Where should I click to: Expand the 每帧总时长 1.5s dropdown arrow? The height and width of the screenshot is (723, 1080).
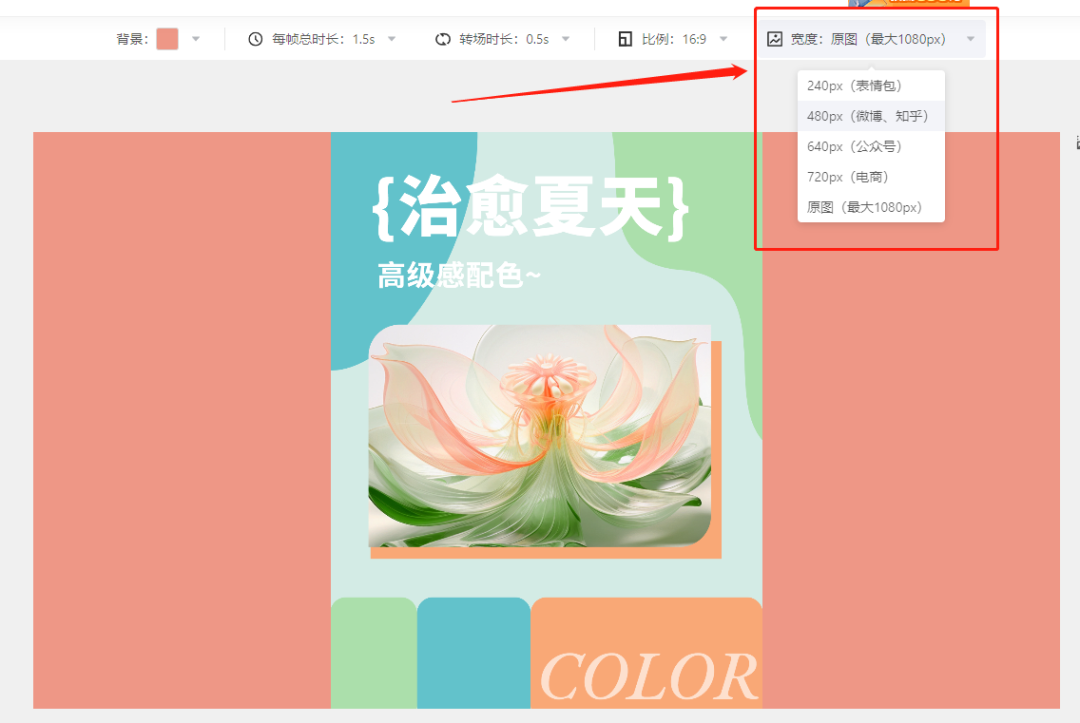391,39
